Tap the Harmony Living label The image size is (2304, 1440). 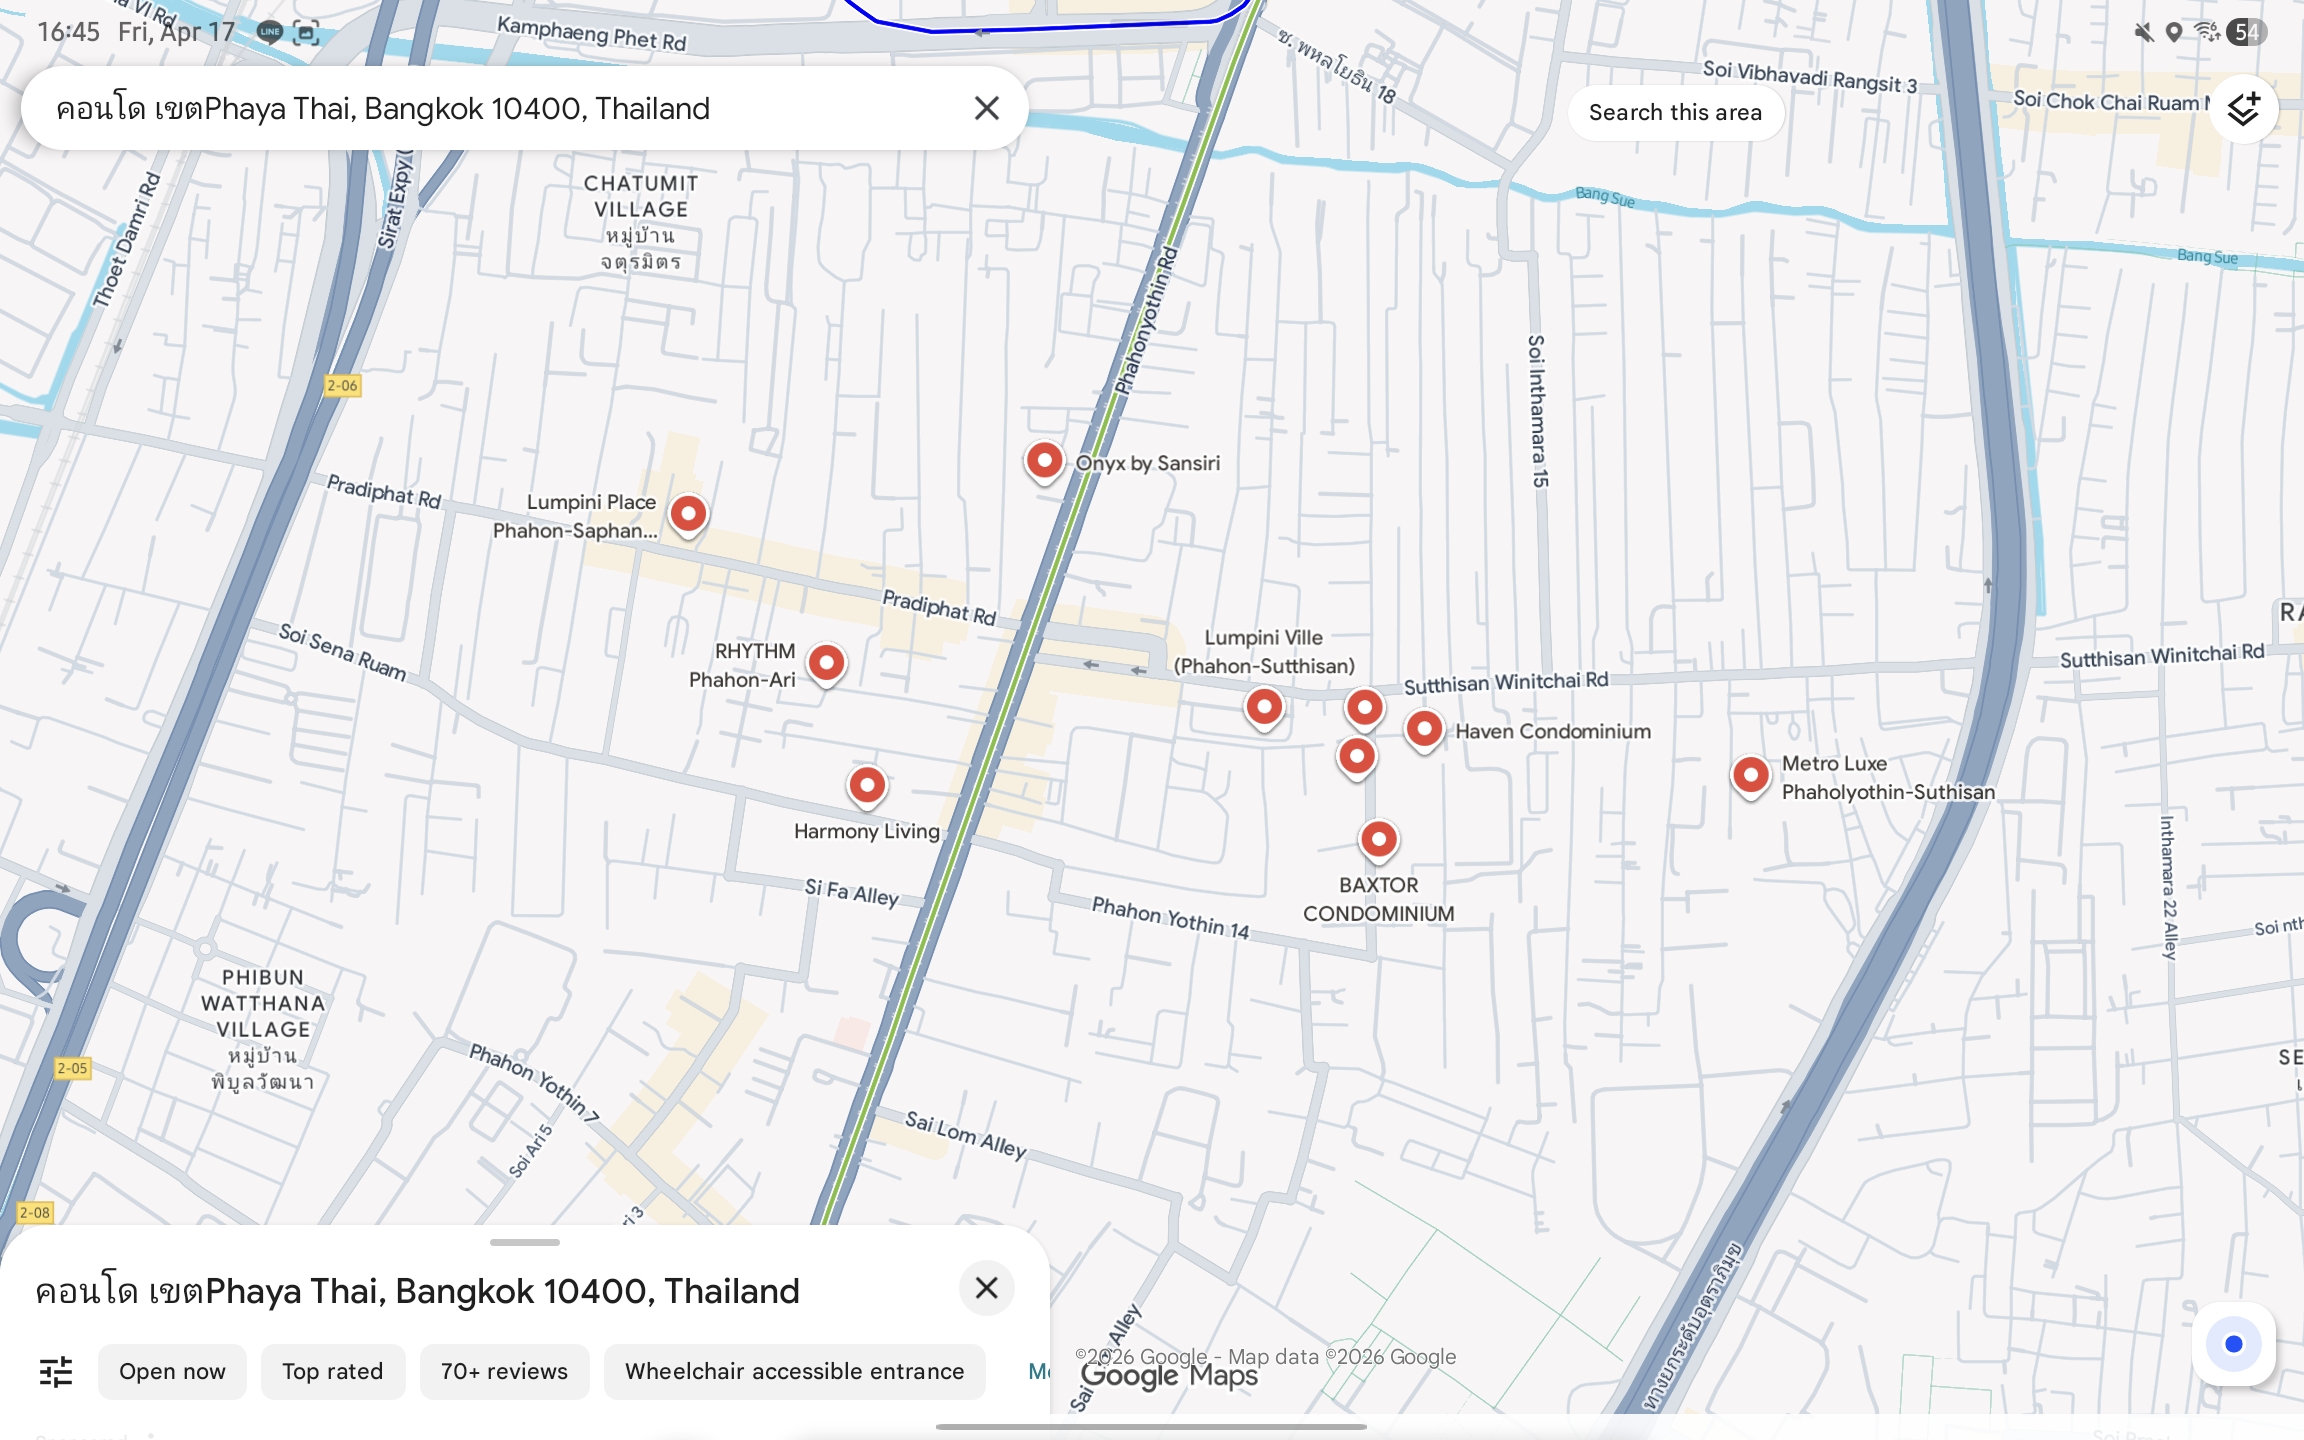coord(867,831)
